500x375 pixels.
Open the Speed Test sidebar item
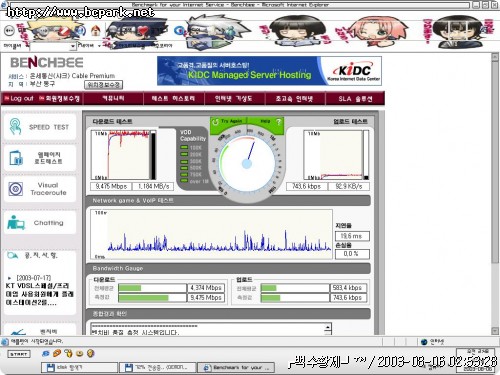(x=39, y=127)
